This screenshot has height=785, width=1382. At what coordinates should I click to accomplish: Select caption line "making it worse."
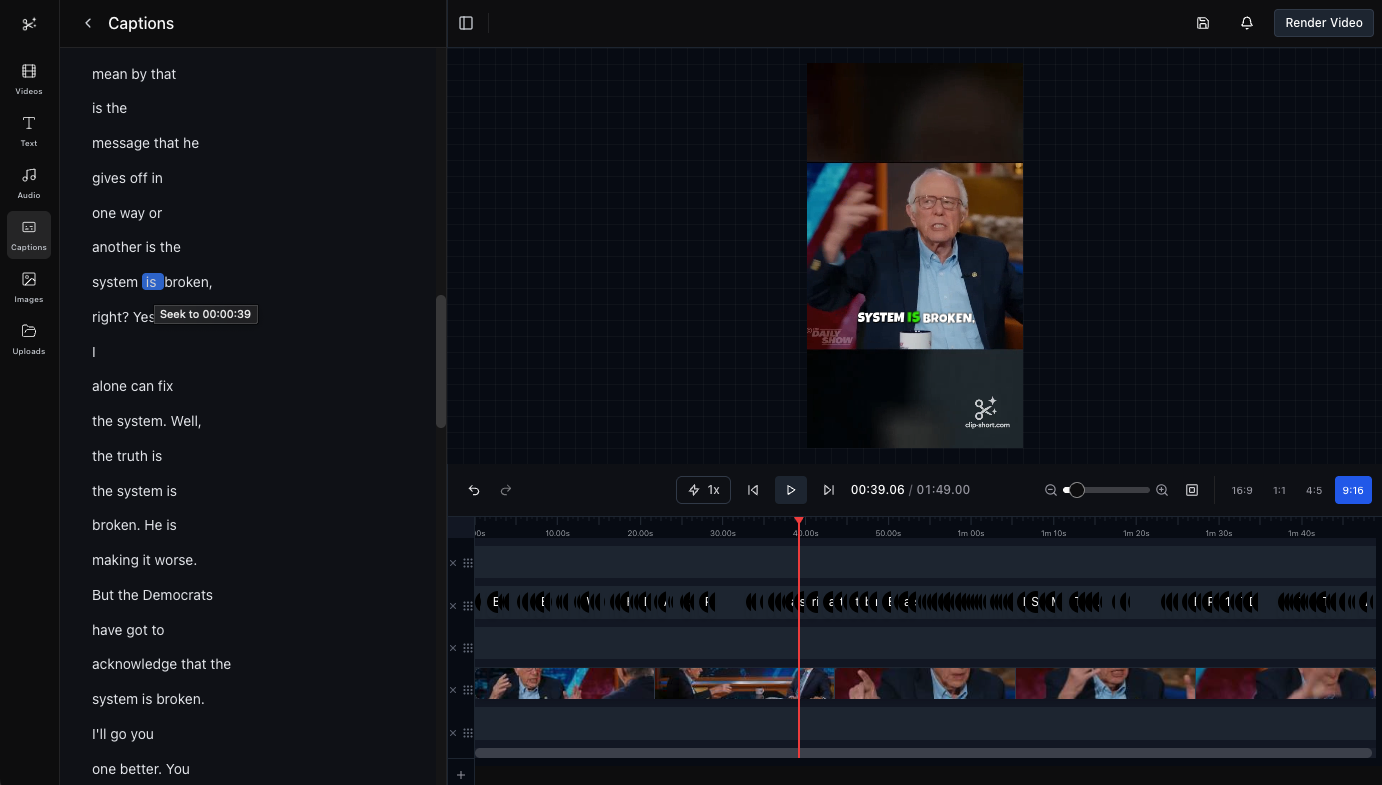click(x=144, y=560)
